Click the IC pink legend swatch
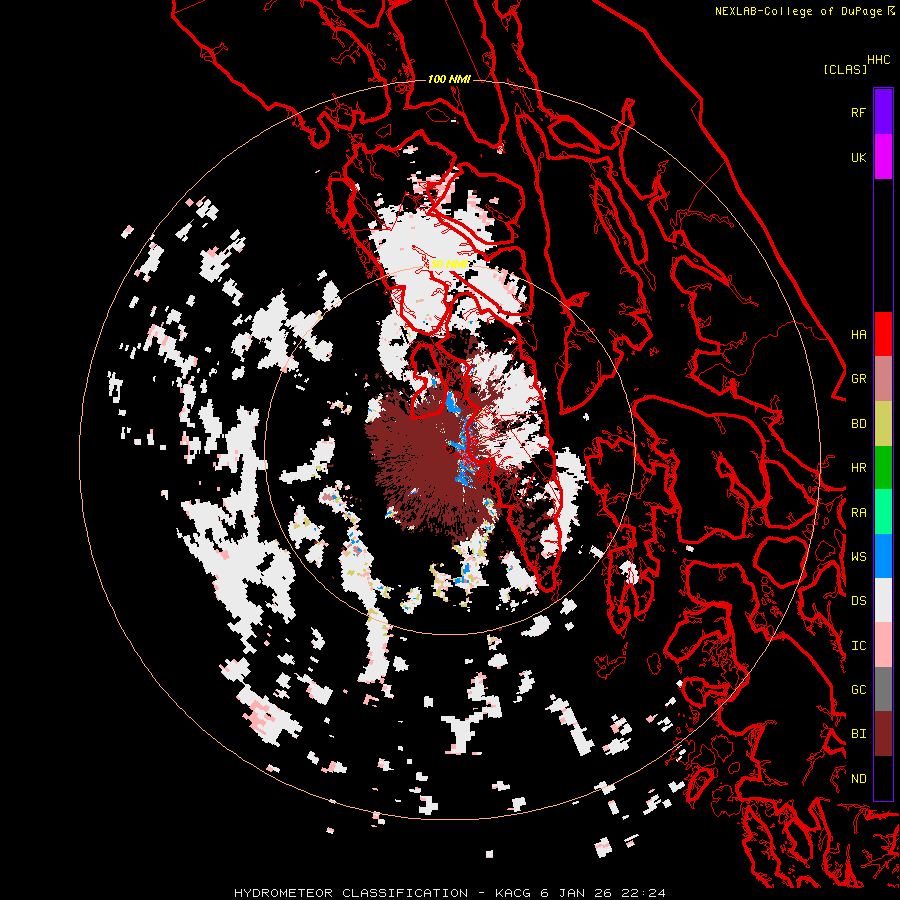This screenshot has width=900, height=900. (883, 645)
